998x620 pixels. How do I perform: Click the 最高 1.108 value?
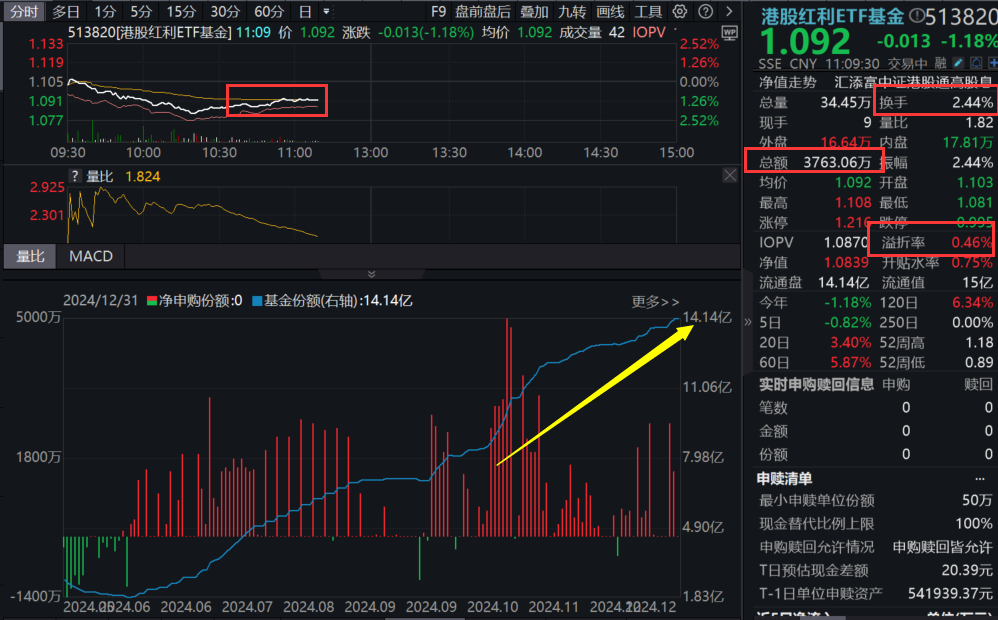tap(853, 202)
